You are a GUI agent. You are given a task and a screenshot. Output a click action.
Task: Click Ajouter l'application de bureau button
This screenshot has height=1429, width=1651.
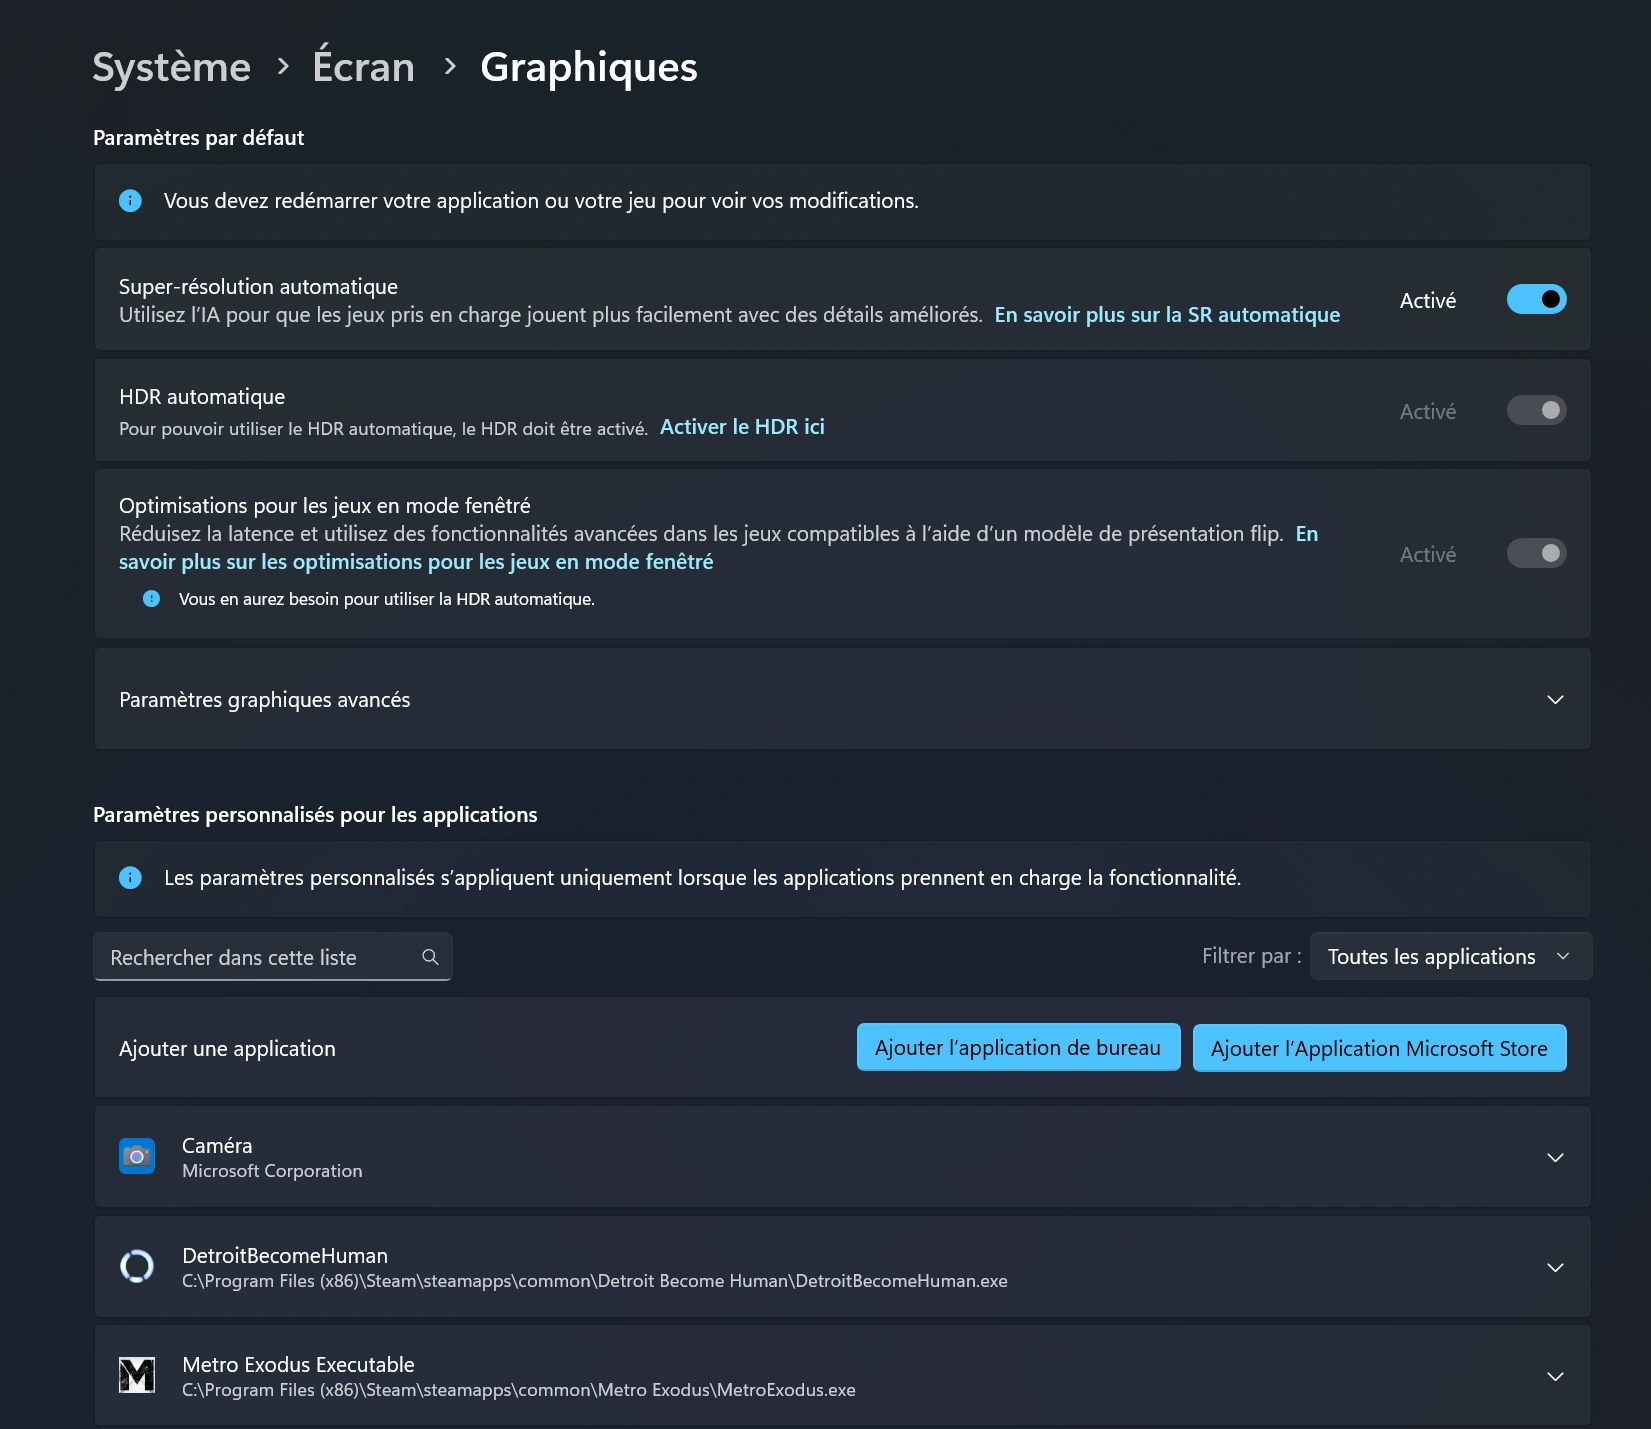(x=1018, y=1047)
